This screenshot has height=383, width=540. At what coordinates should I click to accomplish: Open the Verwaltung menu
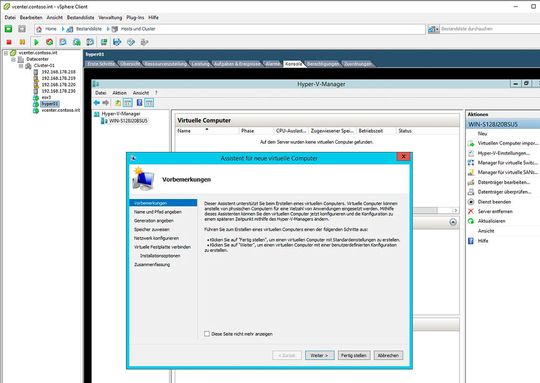[110, 18]
